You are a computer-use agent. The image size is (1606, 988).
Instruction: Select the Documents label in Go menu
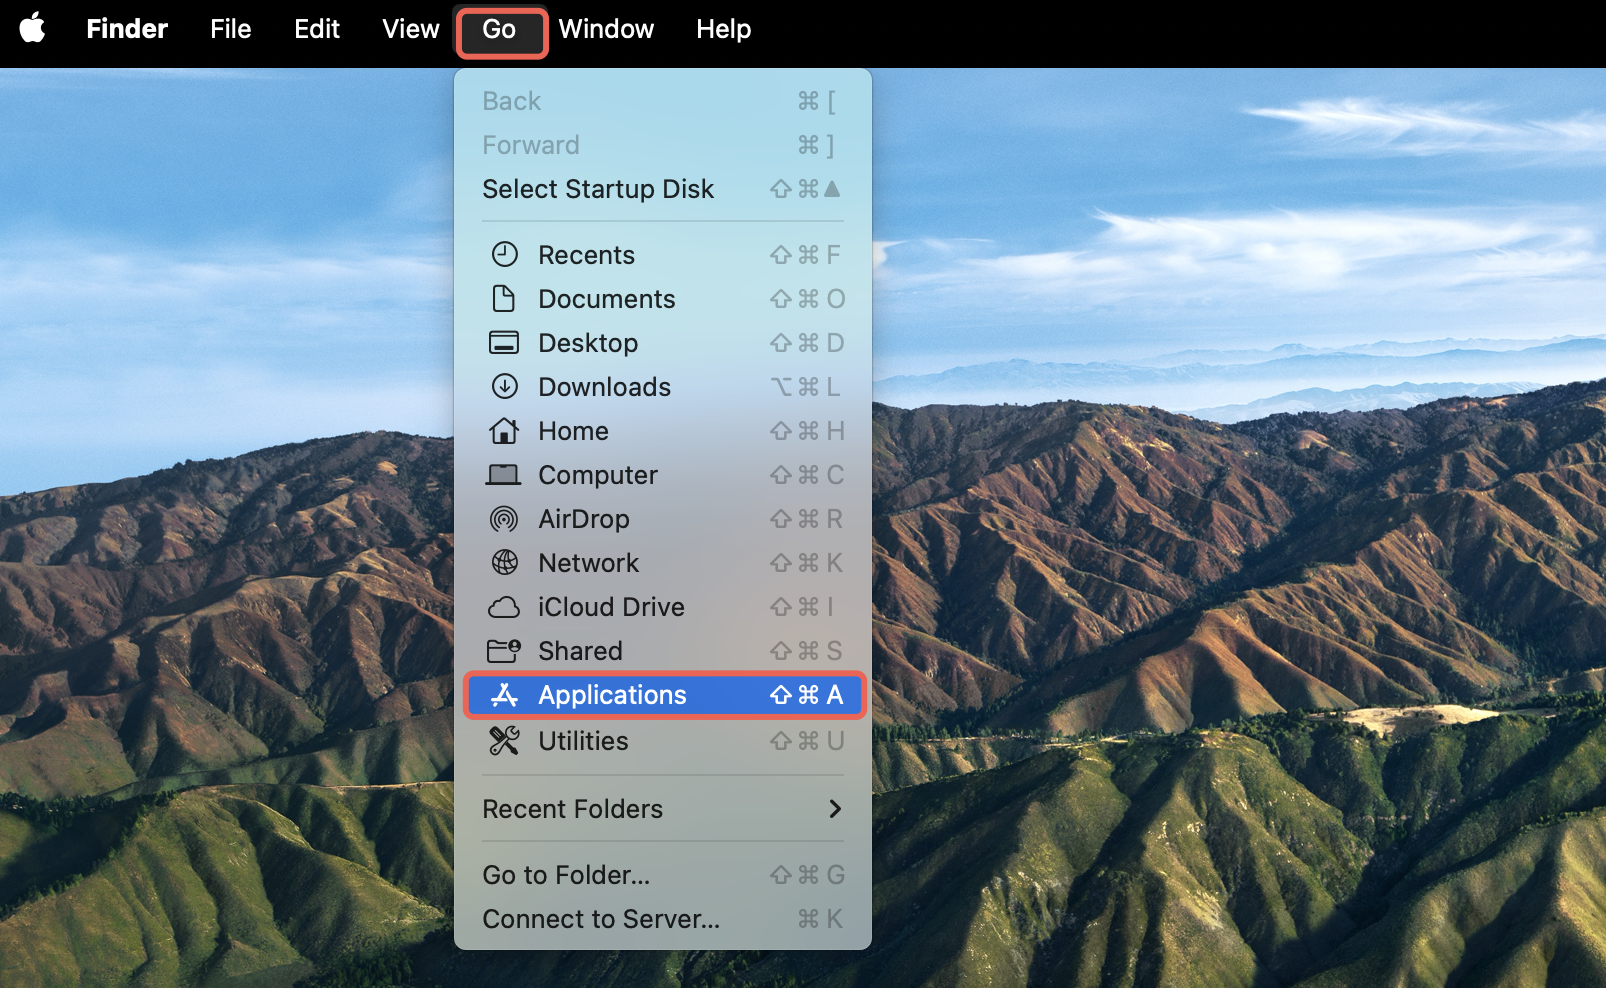click(607, 299)
